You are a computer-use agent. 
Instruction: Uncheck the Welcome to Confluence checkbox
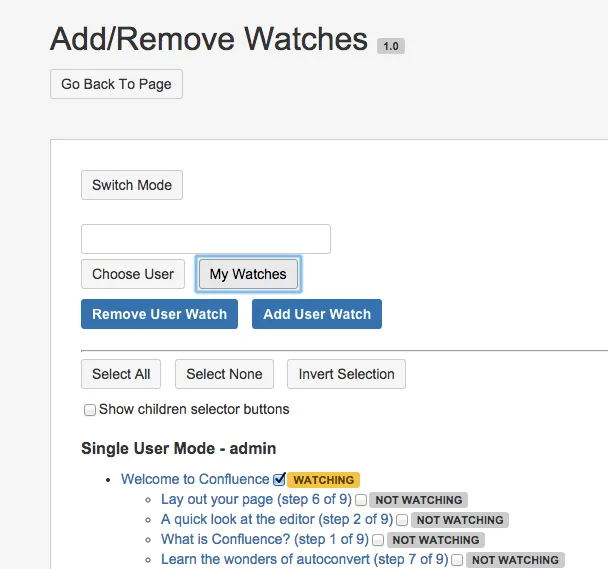279,480
